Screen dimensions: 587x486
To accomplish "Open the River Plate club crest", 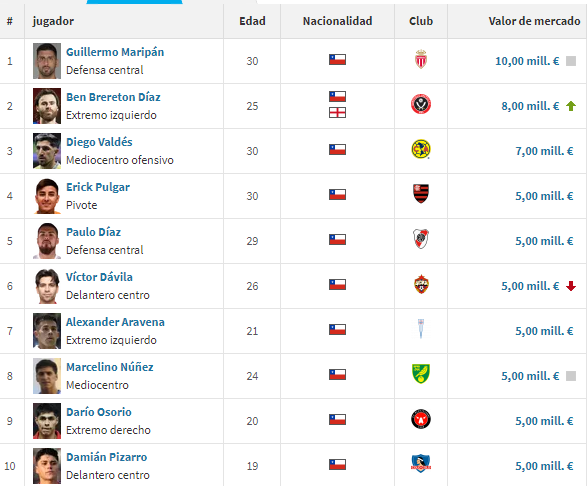I will (421, 239).
